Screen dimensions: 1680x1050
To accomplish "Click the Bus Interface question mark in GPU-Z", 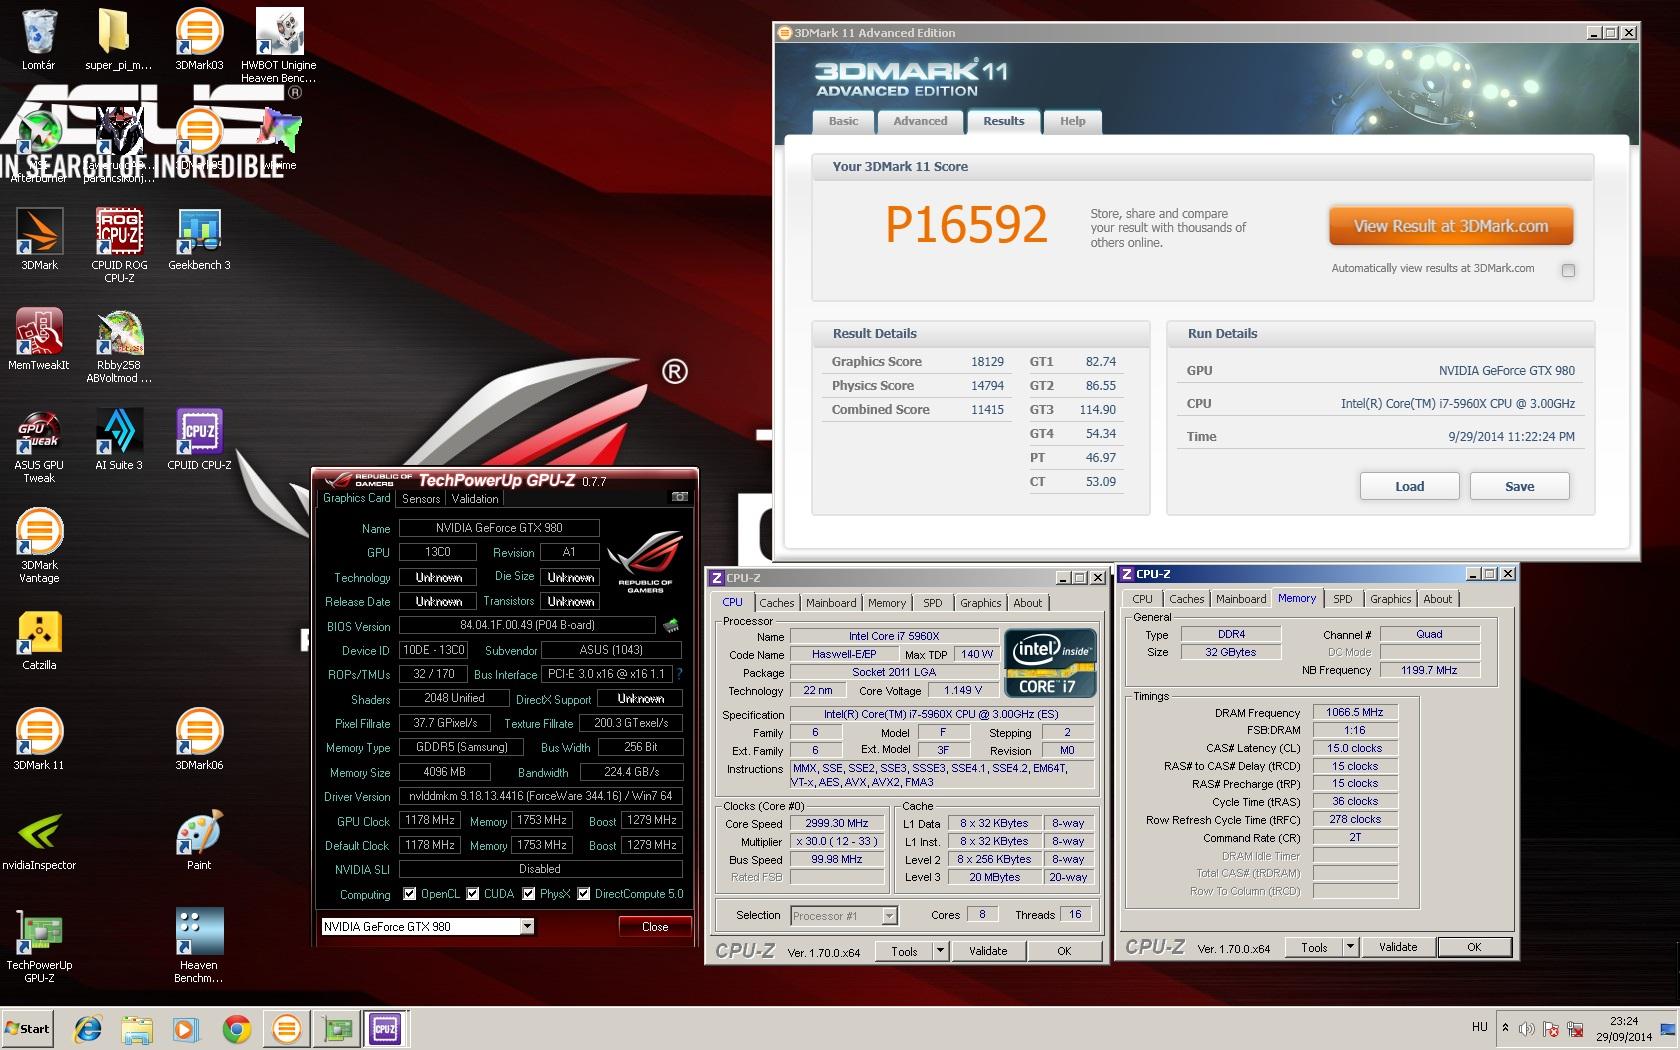I will (x=680, y=674).
